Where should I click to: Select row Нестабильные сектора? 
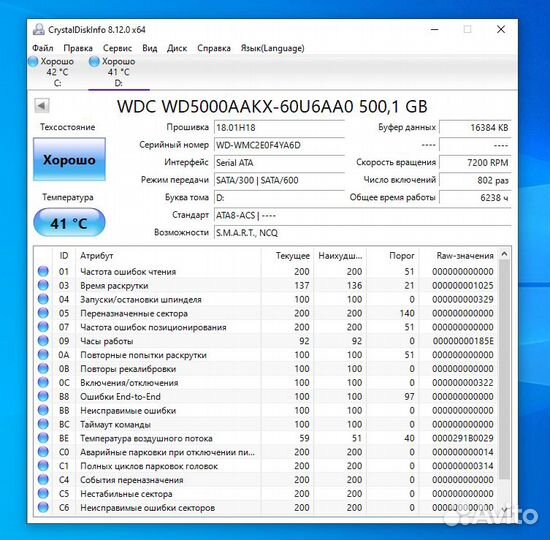tap(266, 493)
